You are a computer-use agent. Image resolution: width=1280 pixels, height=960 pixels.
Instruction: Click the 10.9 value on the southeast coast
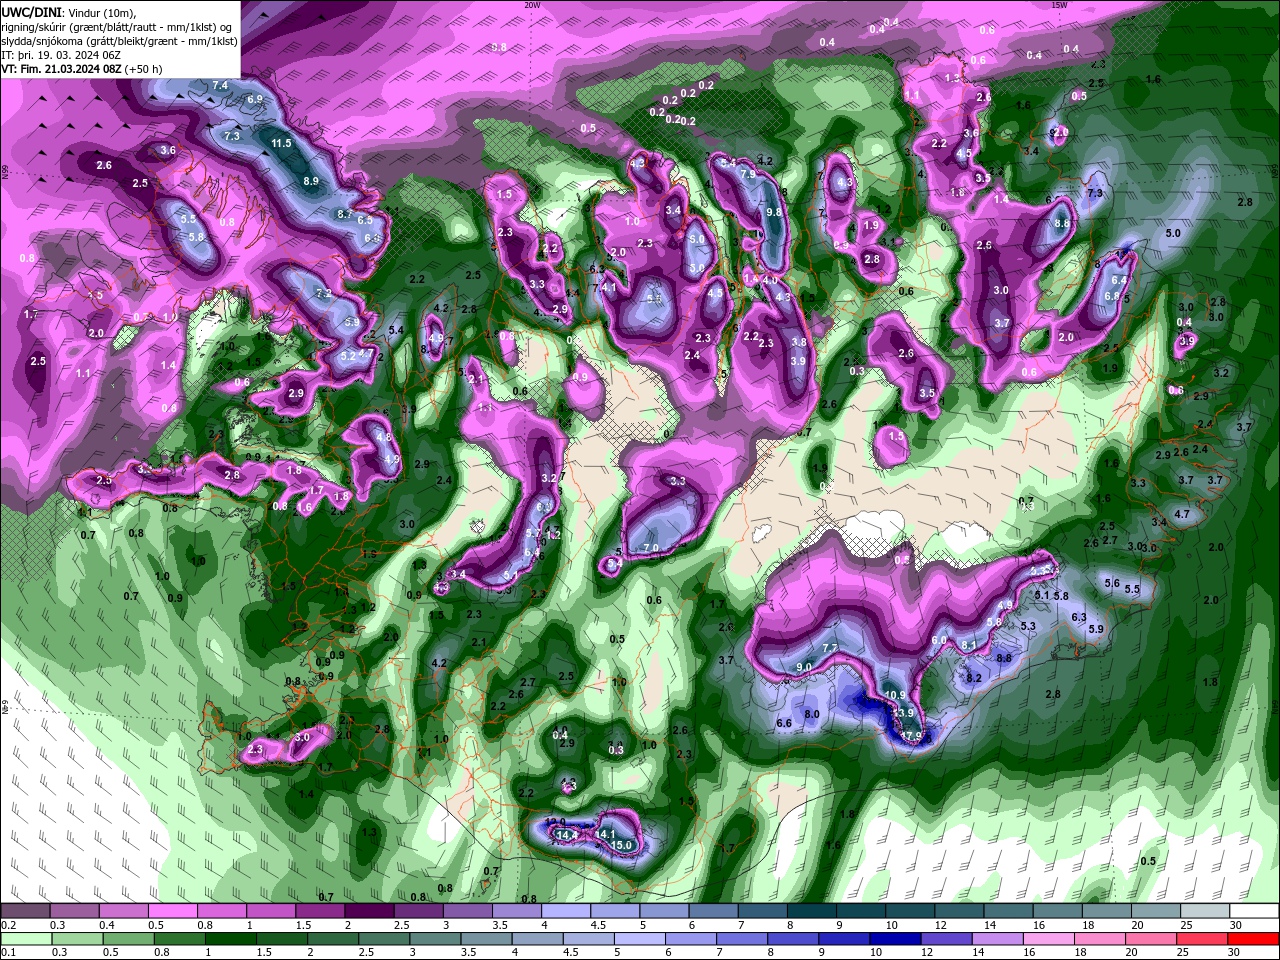(895, 695)
